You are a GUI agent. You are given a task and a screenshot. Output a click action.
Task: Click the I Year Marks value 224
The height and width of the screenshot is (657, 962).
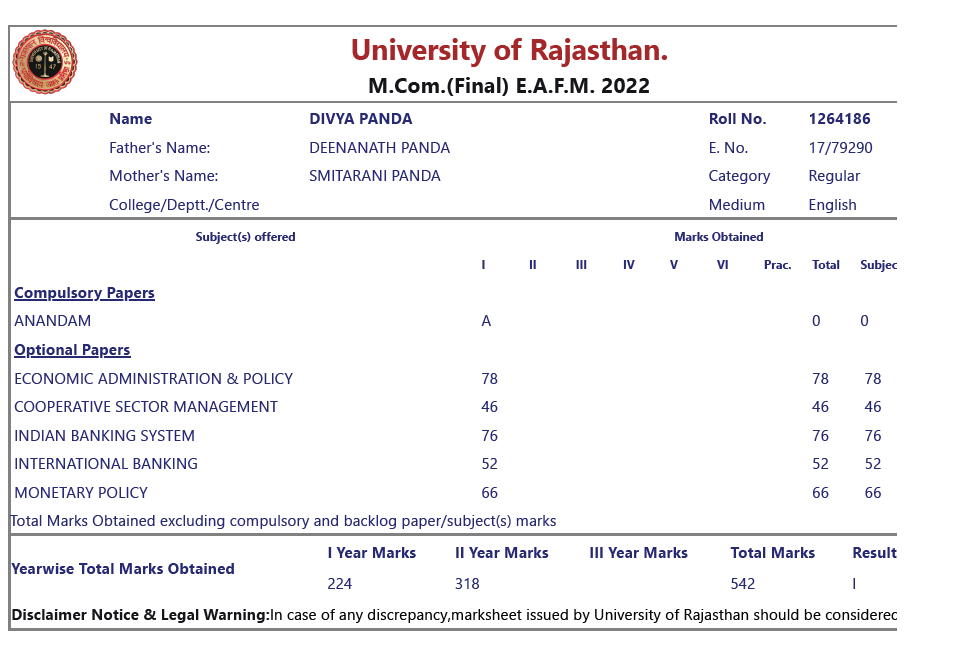[339, 584]
